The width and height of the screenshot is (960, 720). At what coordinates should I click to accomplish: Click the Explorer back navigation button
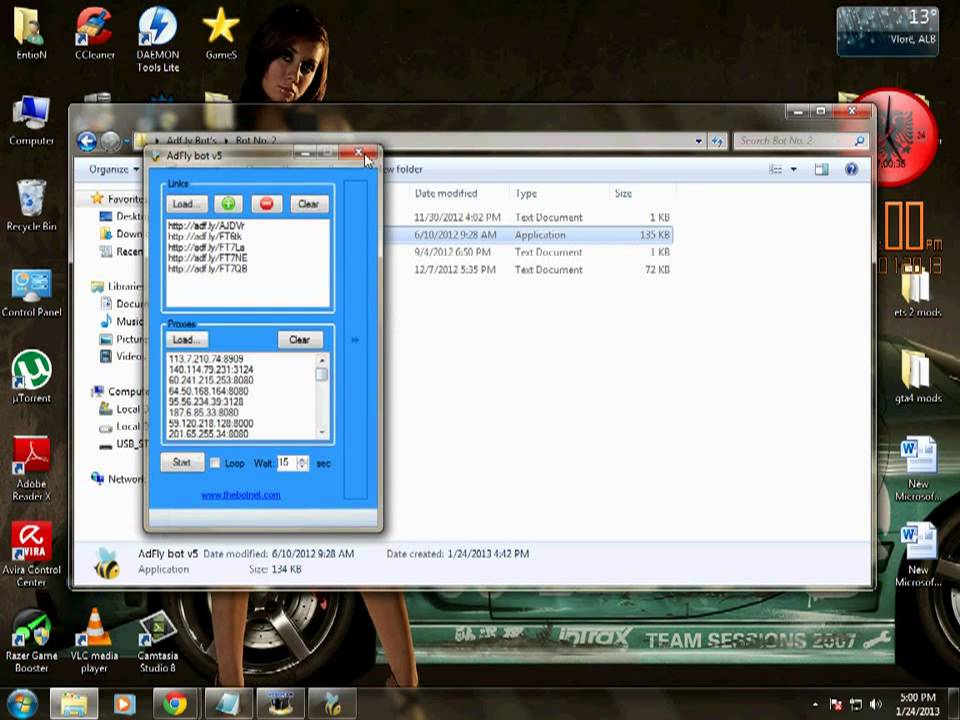pyautogui.click(x=88, y=141)
